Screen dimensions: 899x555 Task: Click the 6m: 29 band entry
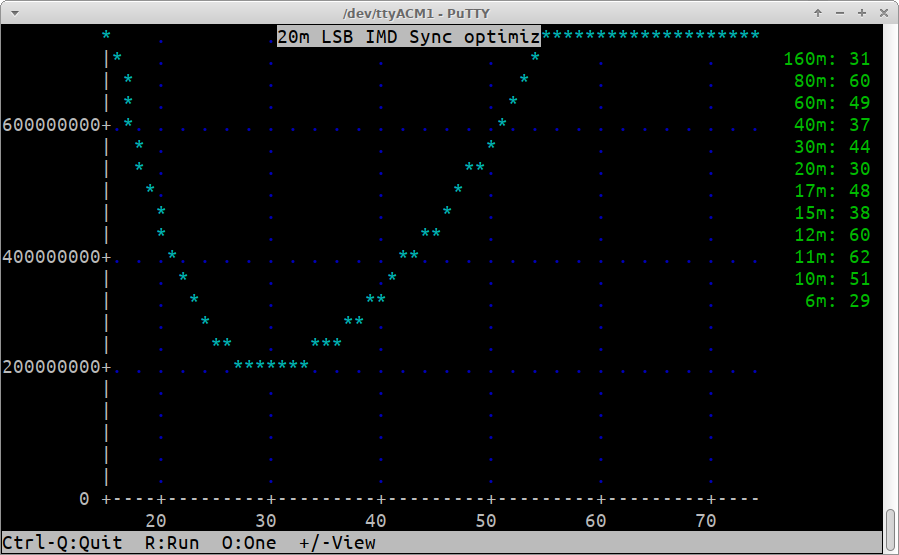click(837, 301)
